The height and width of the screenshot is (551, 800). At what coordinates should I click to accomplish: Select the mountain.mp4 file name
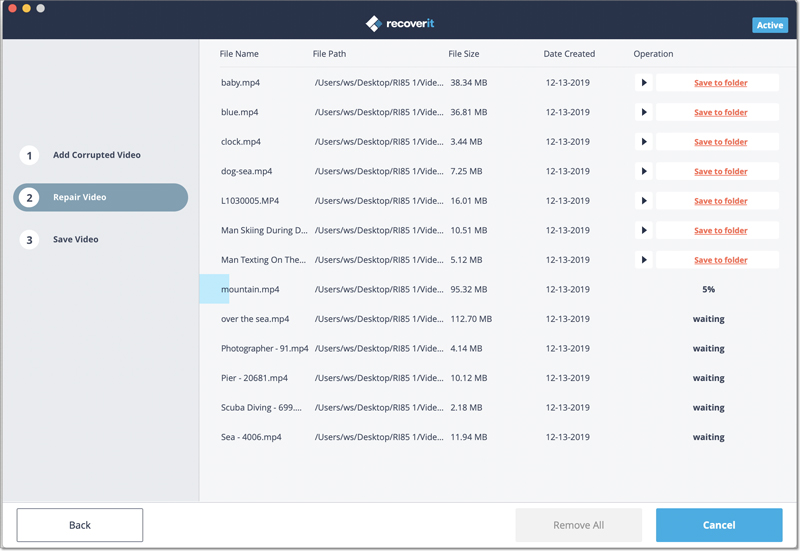(x=250, y=289)
